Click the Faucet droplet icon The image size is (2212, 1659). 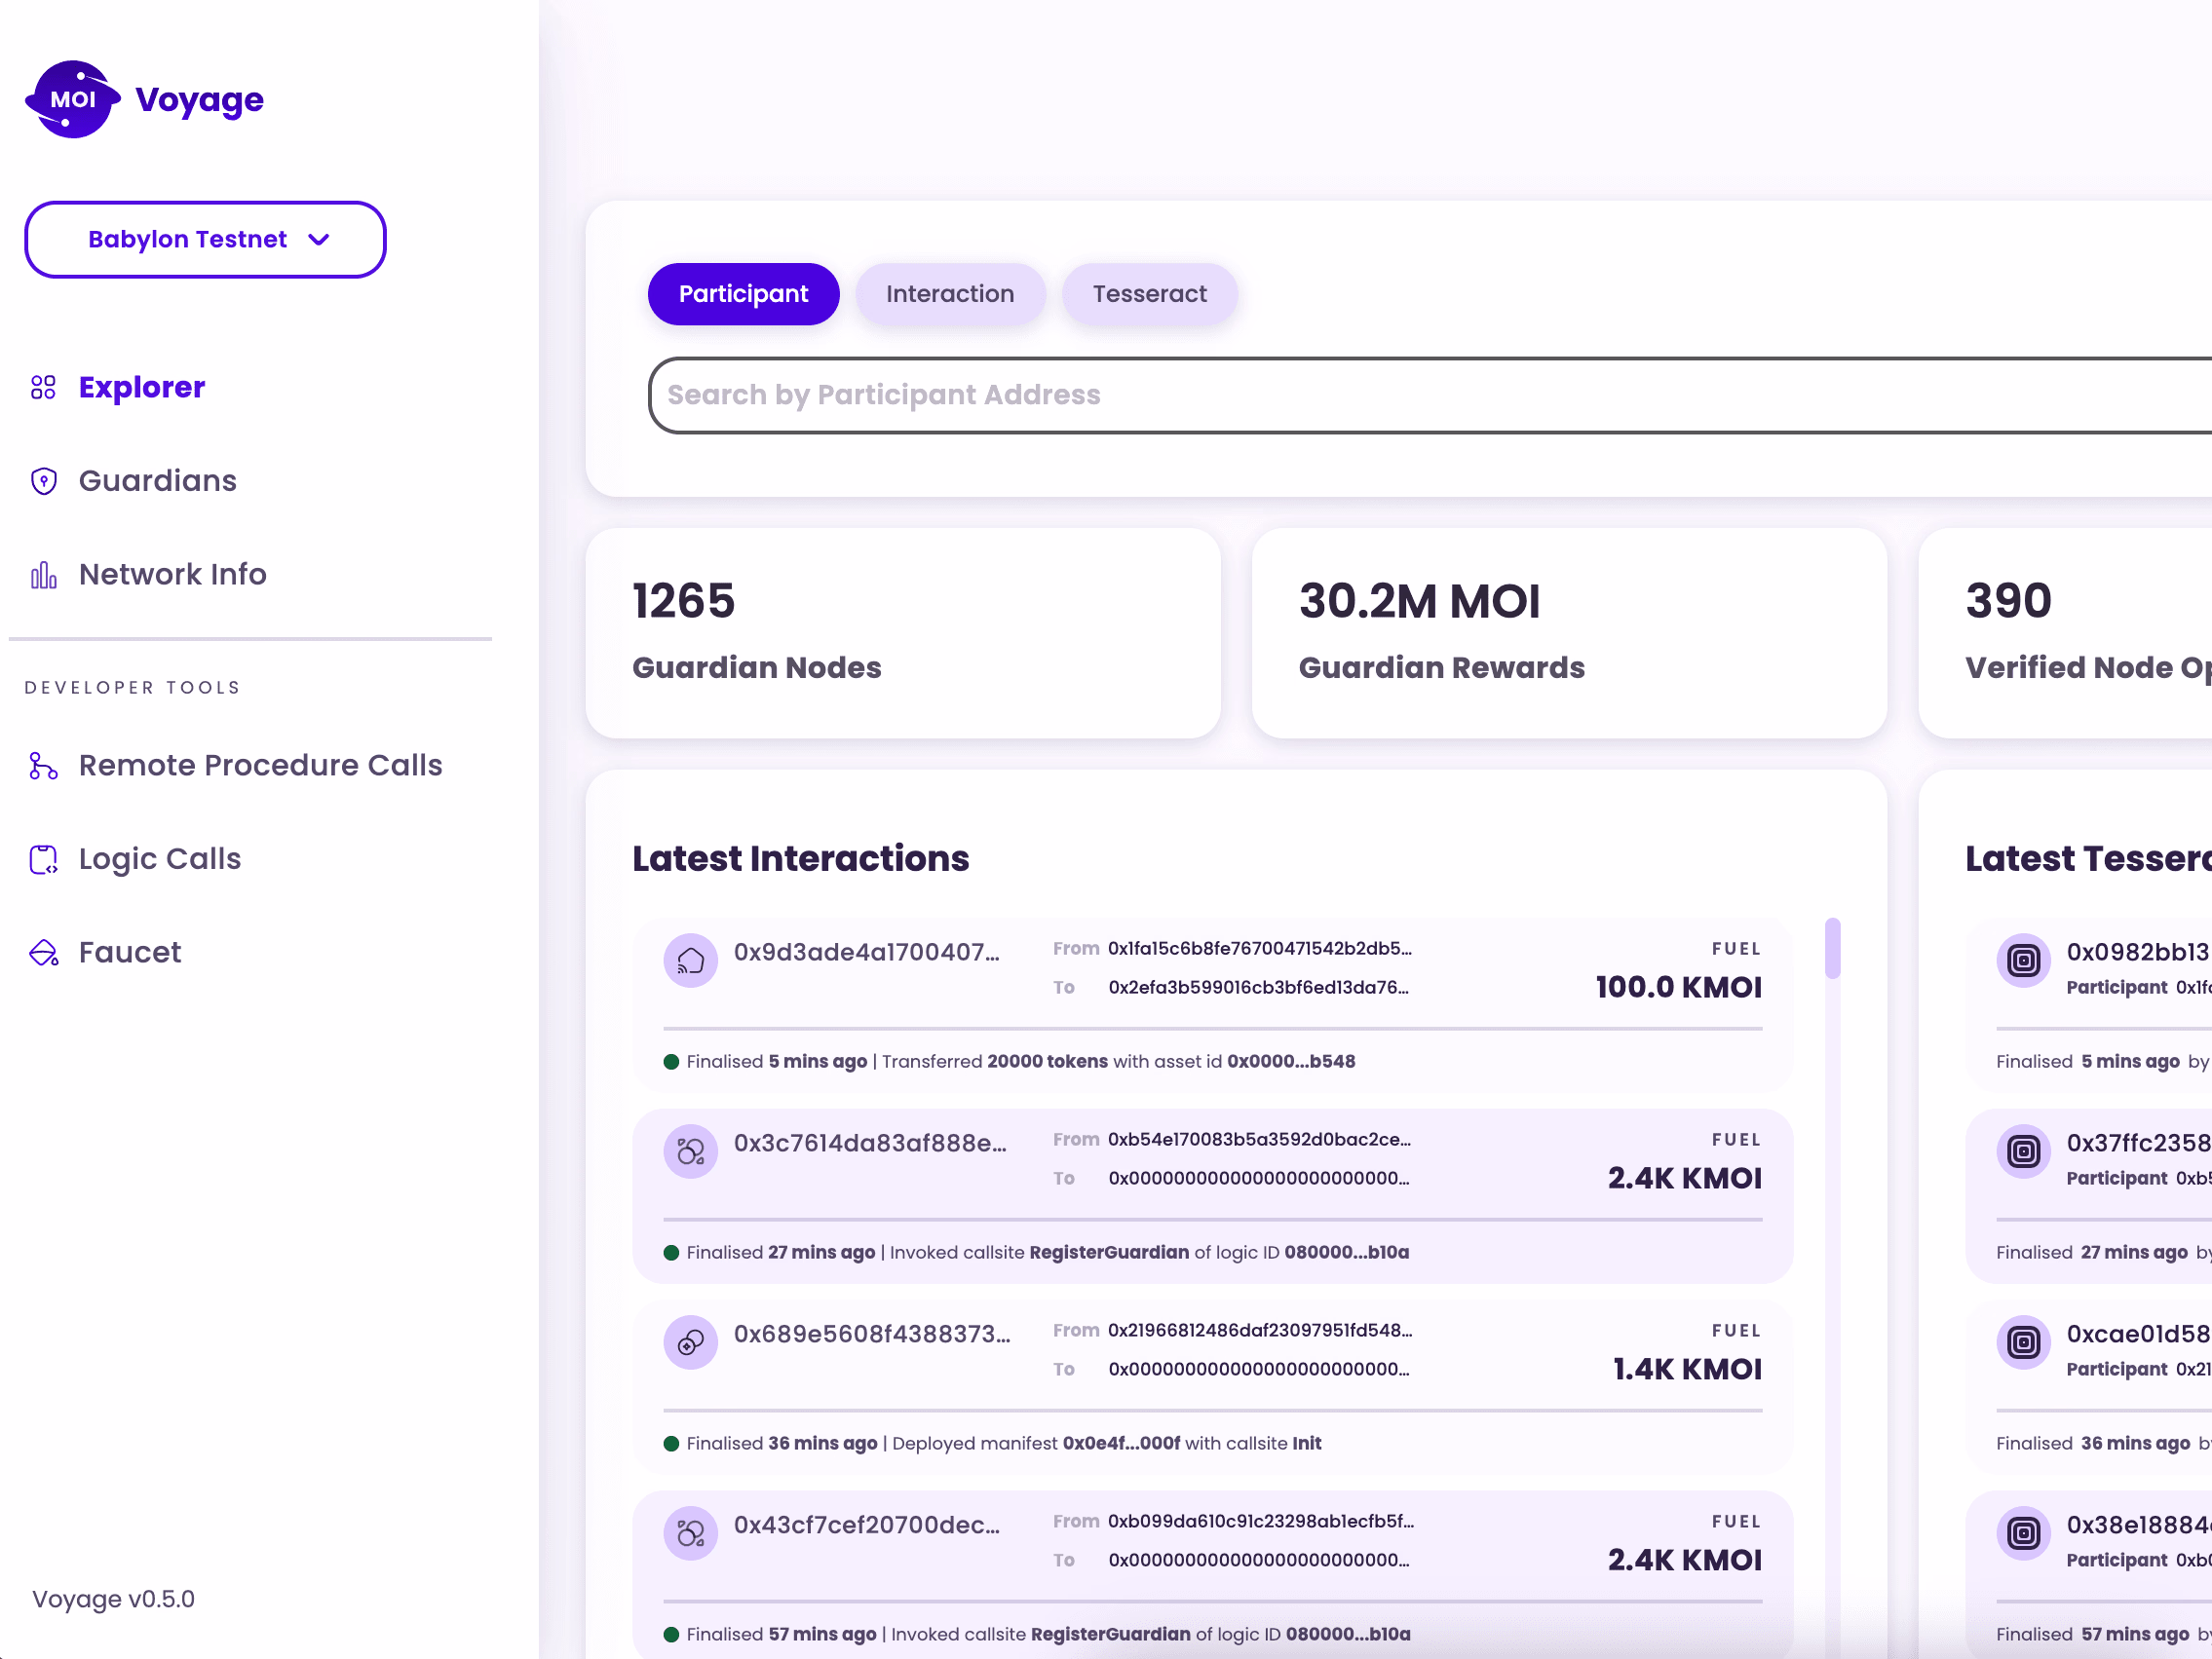(x=43, y=953)
